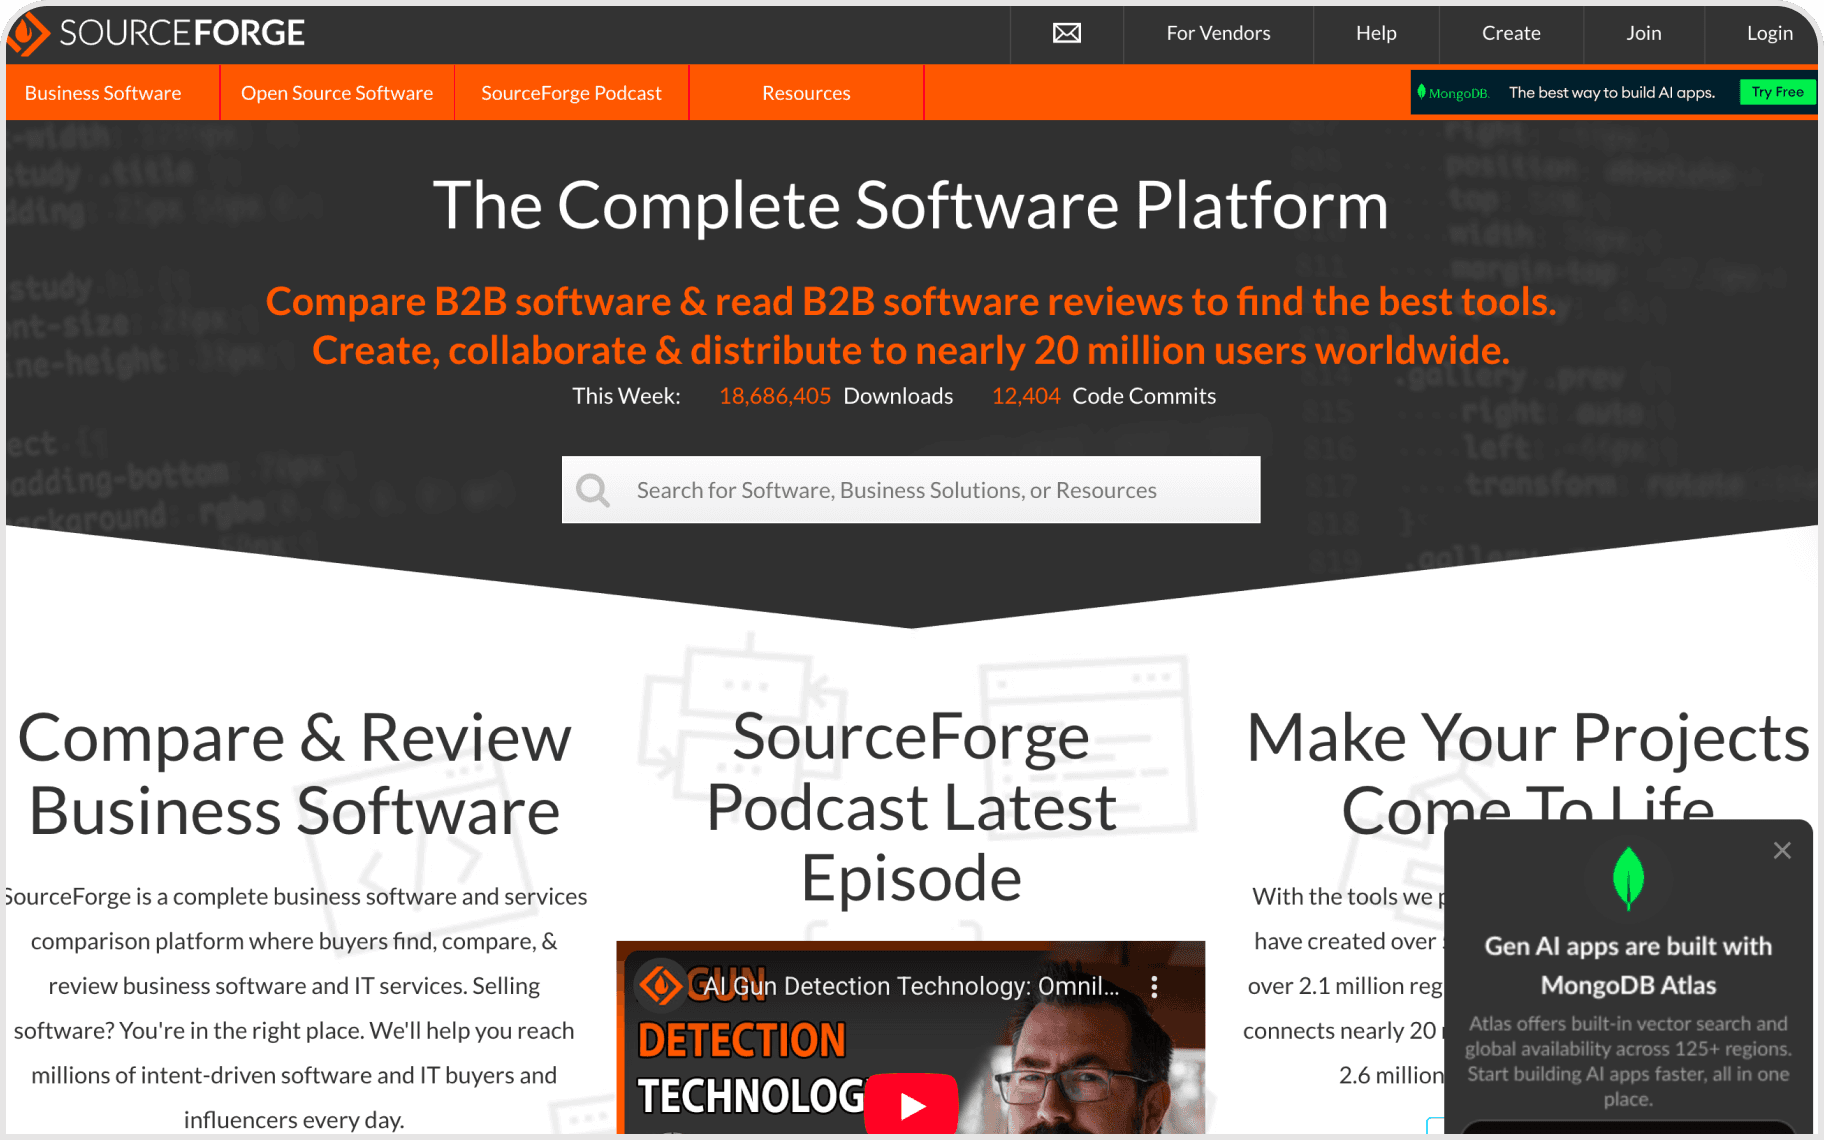
Task: Click 'Gen AI apps are built with MongoDB Atlas' text
Action: 1628,965
